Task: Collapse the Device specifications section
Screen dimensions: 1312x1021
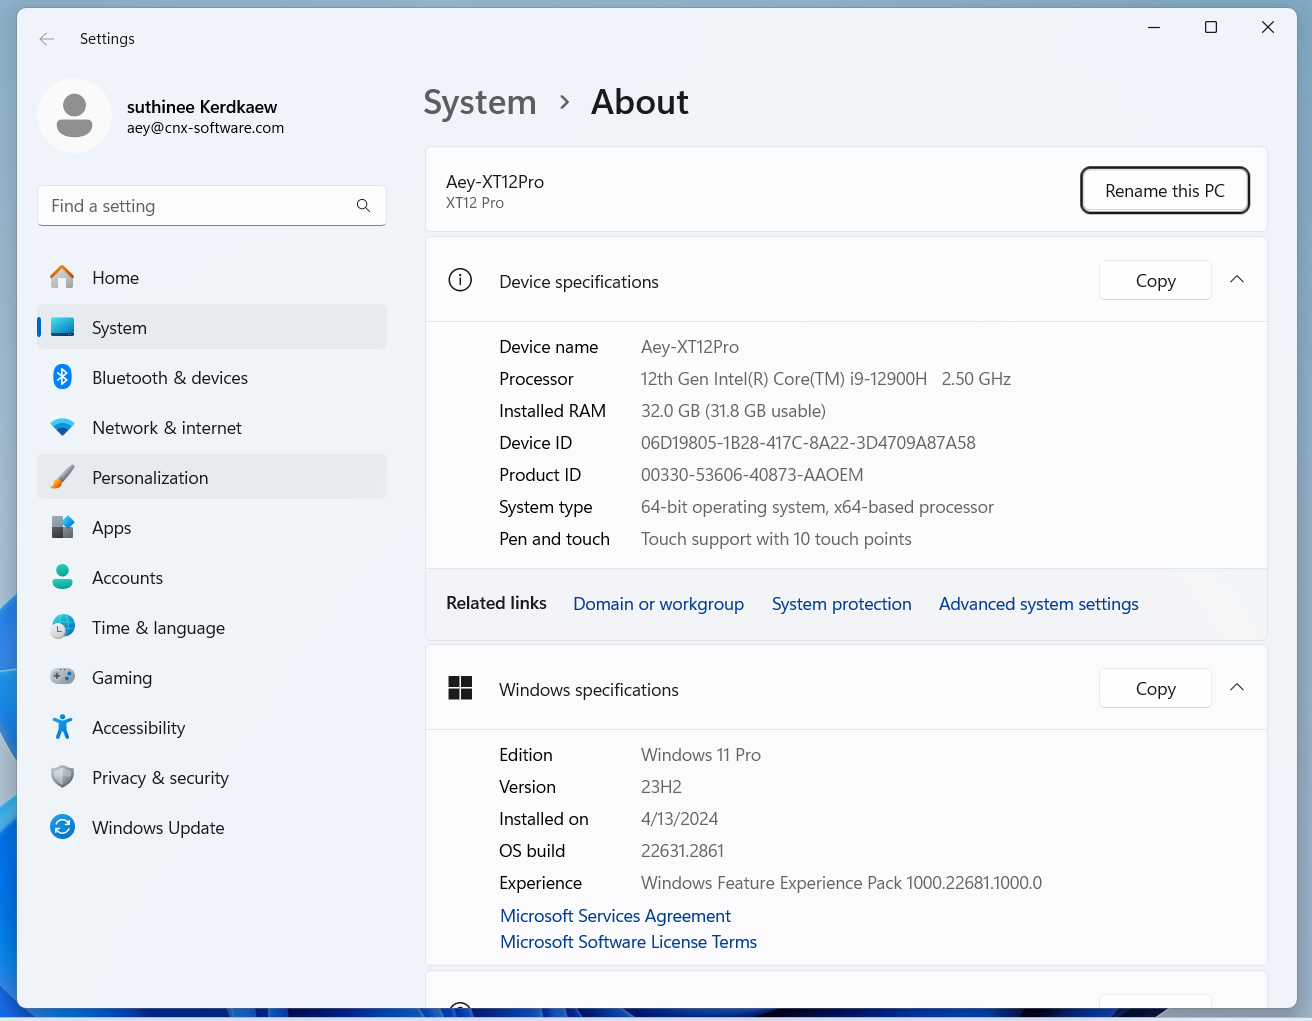Action: pyautogui.click(x=1237, y=280)
